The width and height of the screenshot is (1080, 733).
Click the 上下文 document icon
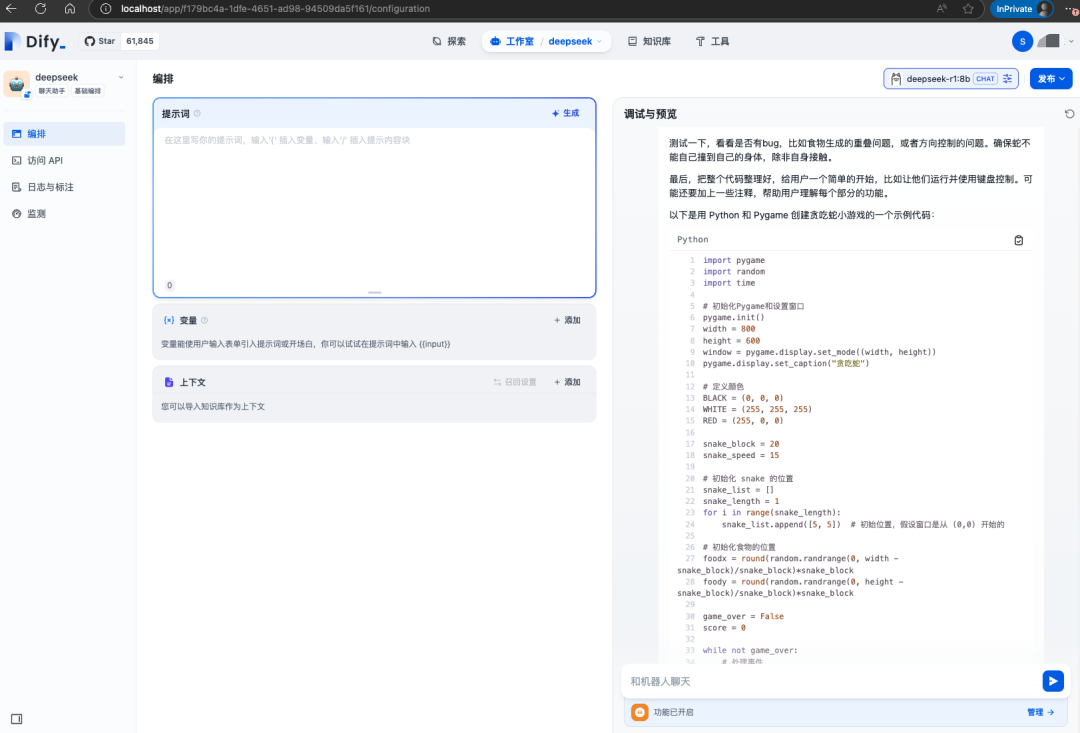[x=169, y=382]
